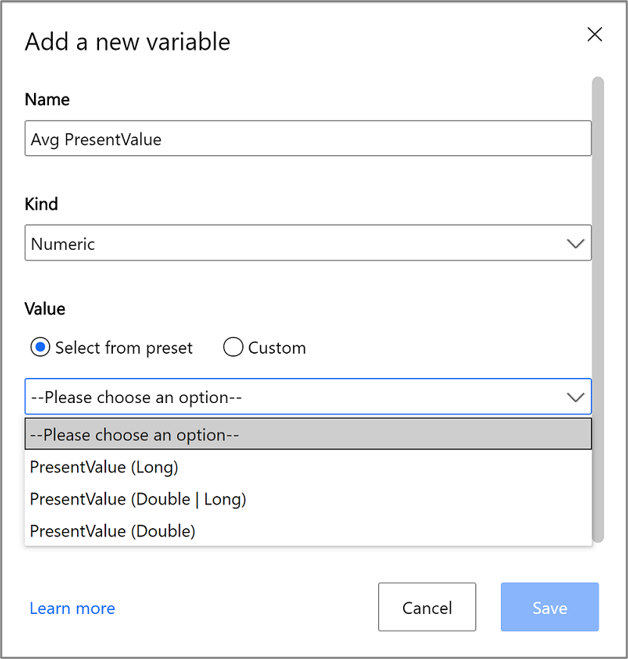Screen dimensions: 628x659
Task: Click the Value section label
Action: pos(45,310)
